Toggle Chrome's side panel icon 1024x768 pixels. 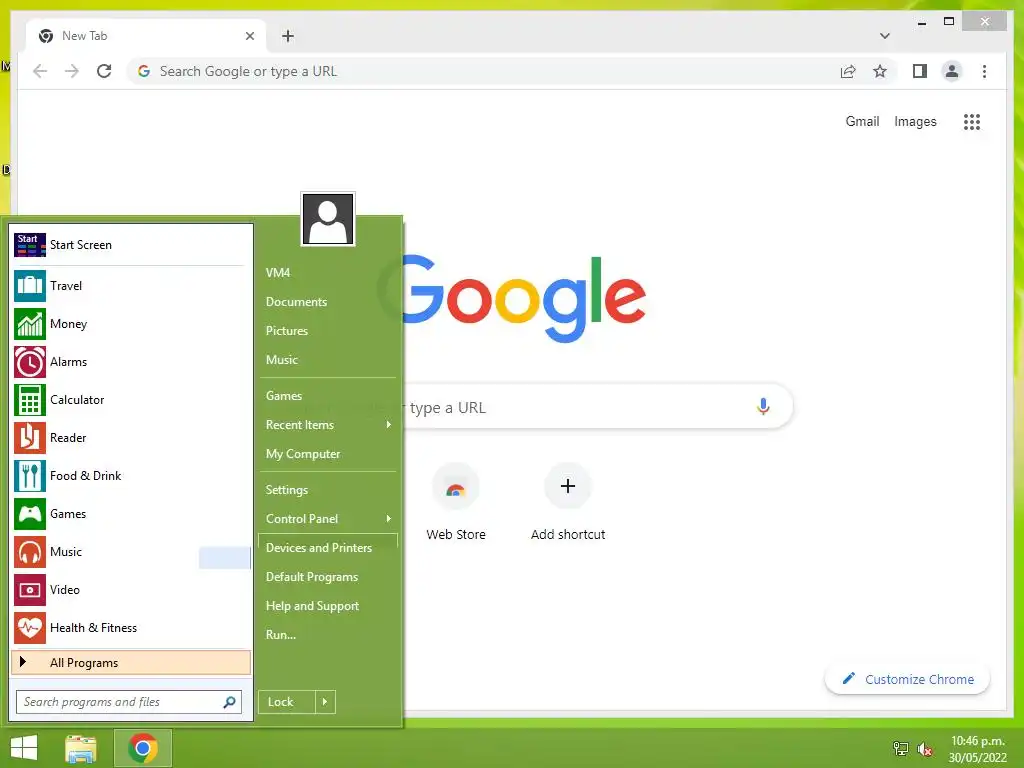click(920, 71)
